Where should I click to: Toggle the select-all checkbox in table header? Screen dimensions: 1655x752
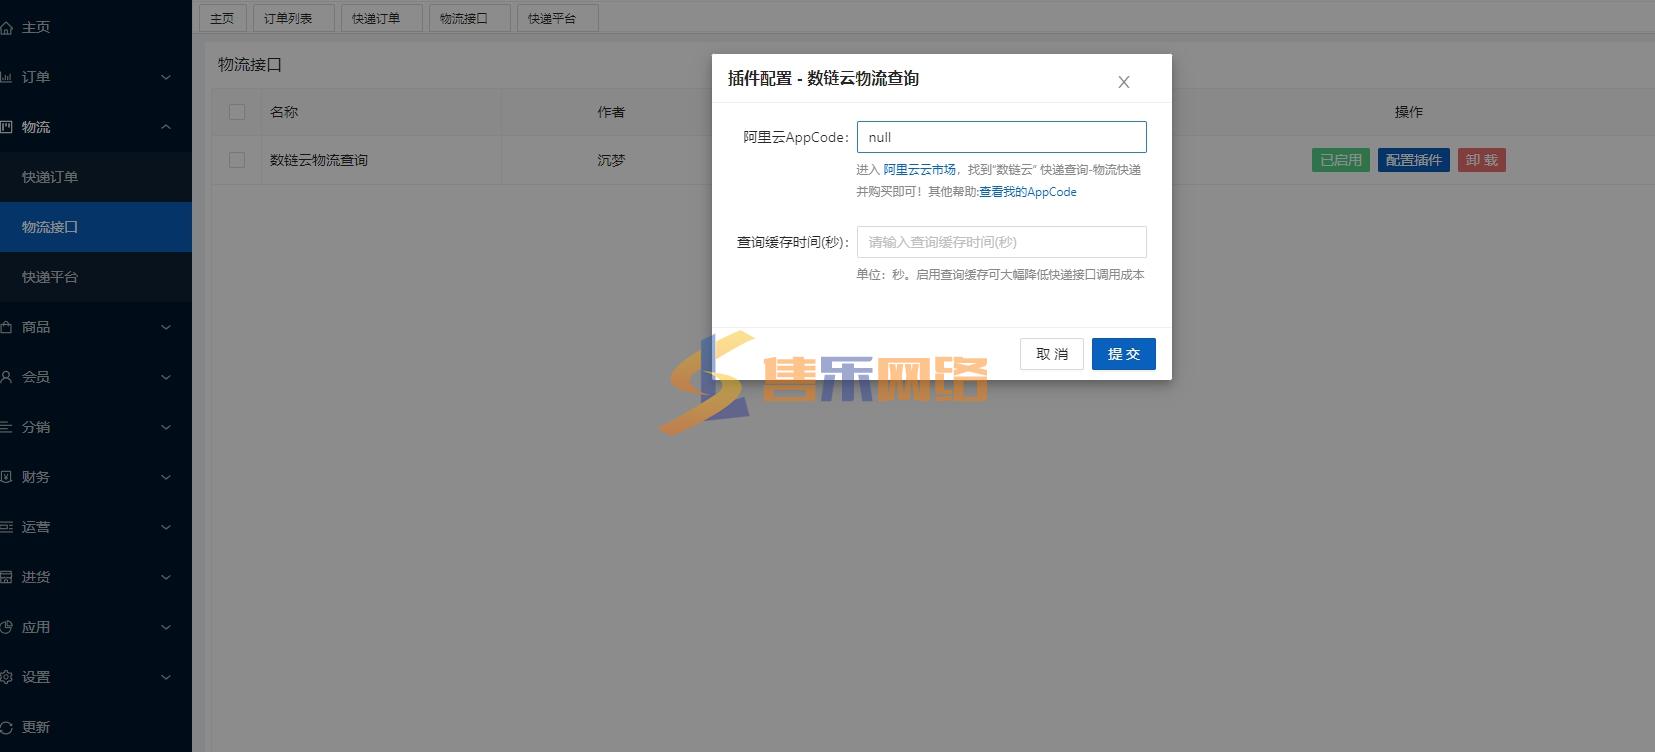tap(237, 112)
